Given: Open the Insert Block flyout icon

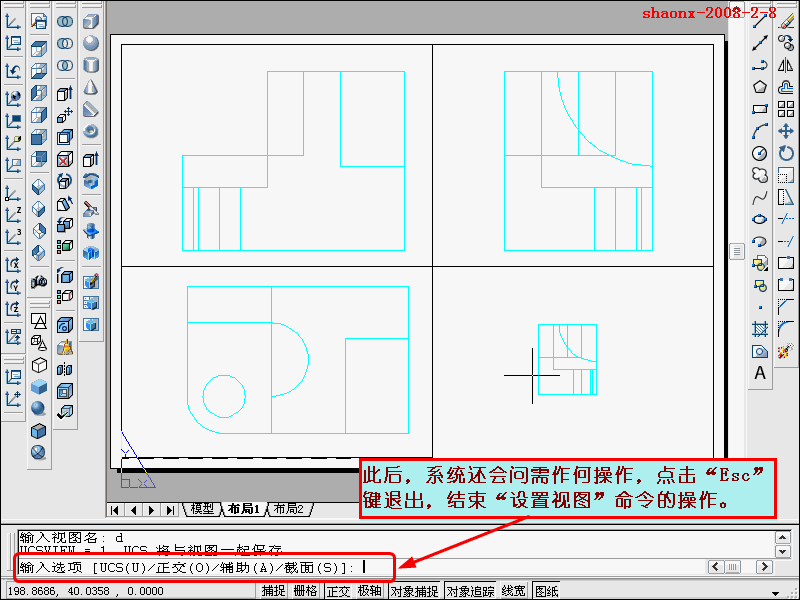Looking at the screenshot, I should pyautogui.click(x=760, y=263).
